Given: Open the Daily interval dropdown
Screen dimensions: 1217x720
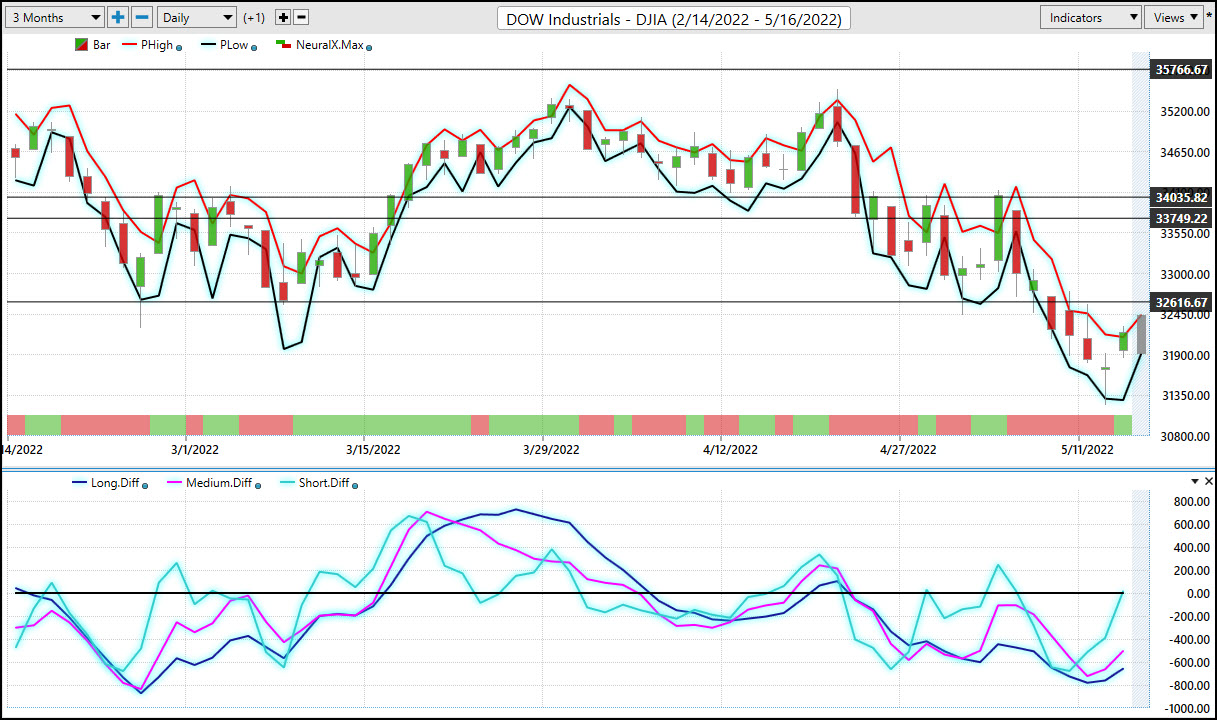Looking at the screenshot, I should point(197,17).
